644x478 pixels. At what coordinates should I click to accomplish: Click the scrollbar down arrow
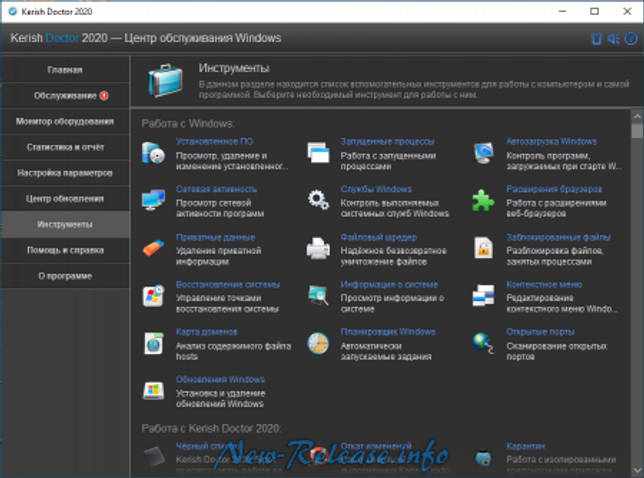point(637,470)
